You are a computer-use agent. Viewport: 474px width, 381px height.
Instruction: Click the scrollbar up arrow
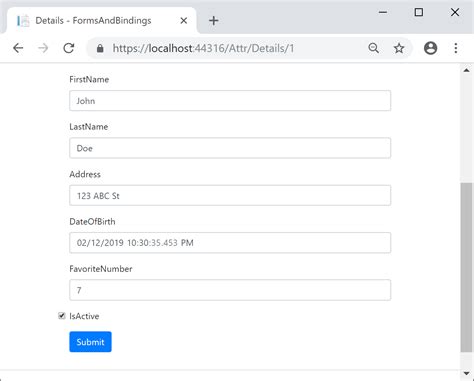(x=466, y=70)
